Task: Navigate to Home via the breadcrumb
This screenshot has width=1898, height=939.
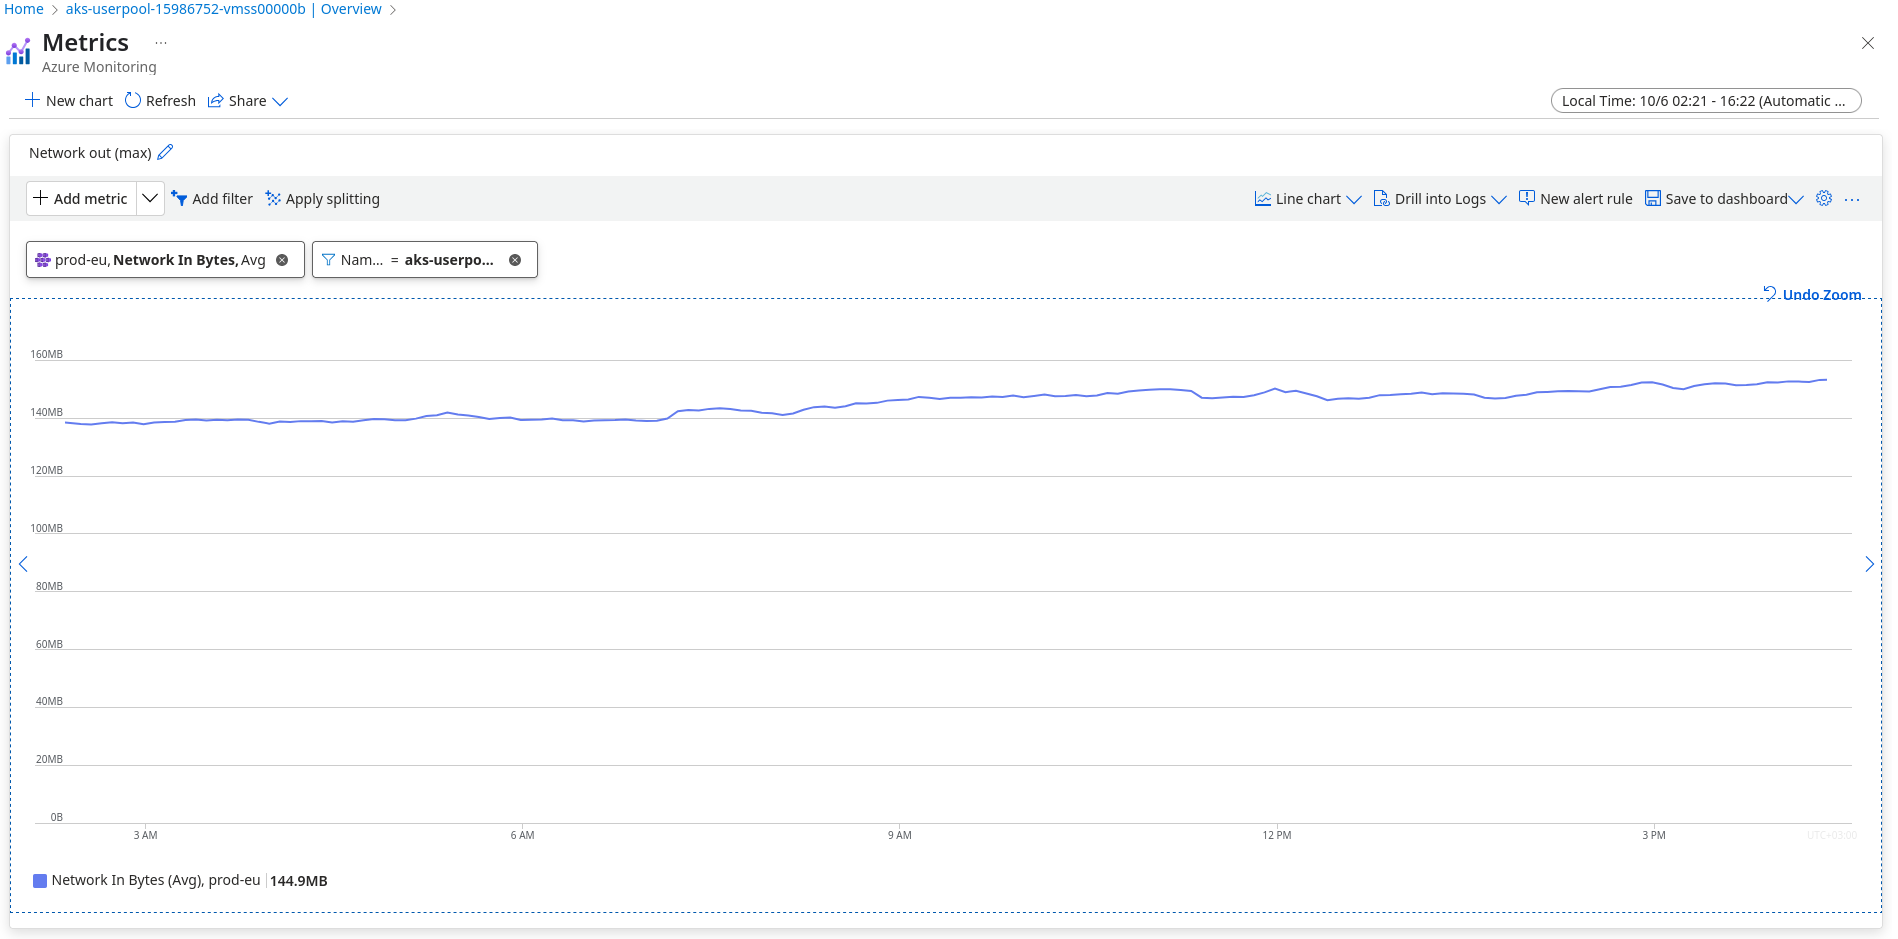Action: (x=23, y=9)
